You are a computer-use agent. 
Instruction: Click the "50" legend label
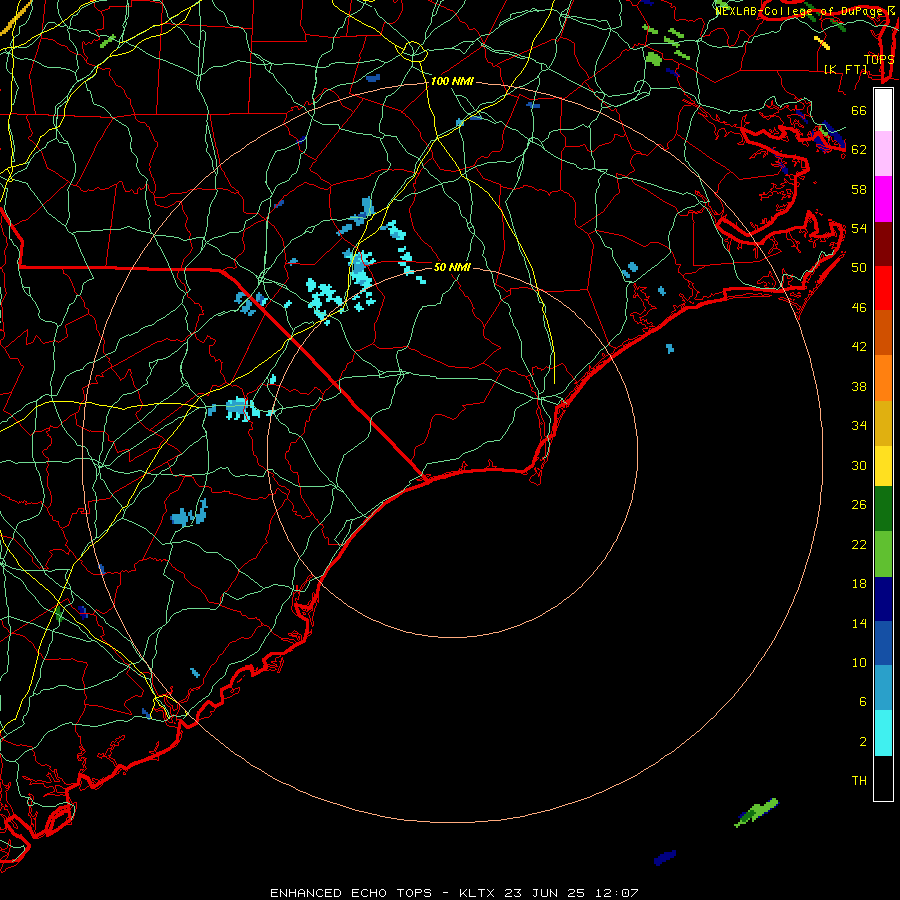coord(859,268)
